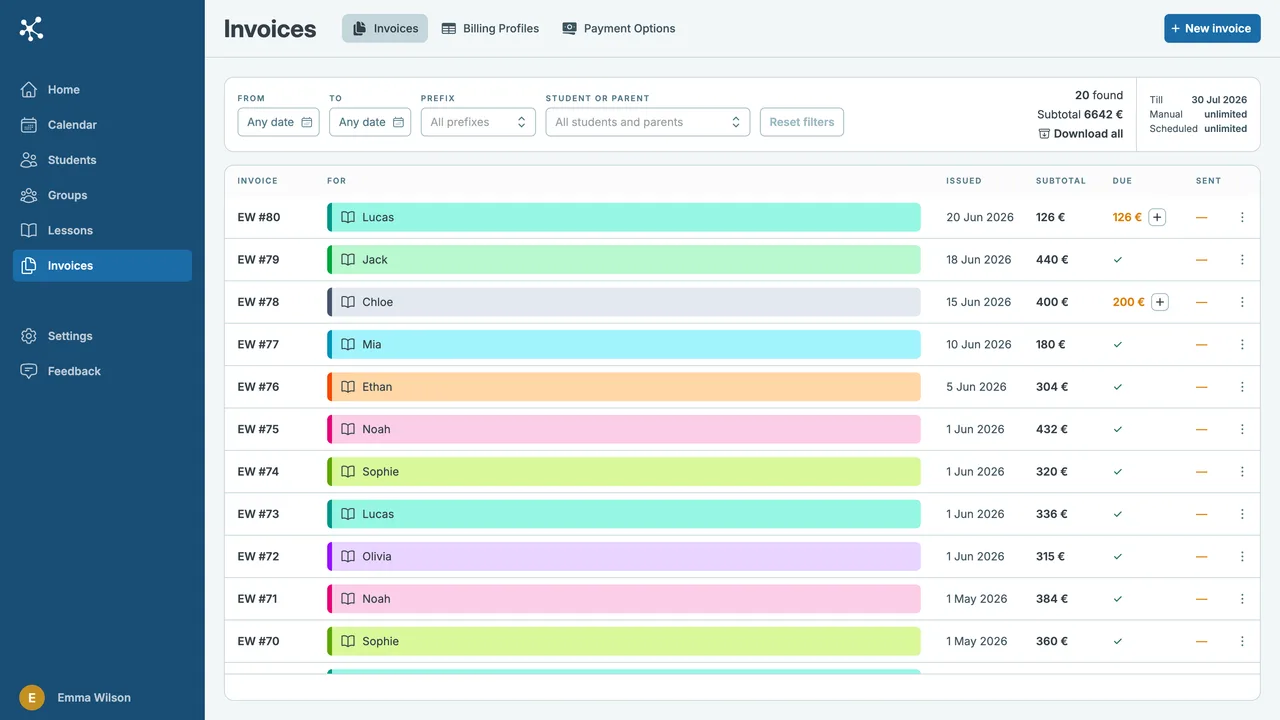Click paid checkmark on EW #79 row
The image size is (1280, 720).
click(1118, 260)
